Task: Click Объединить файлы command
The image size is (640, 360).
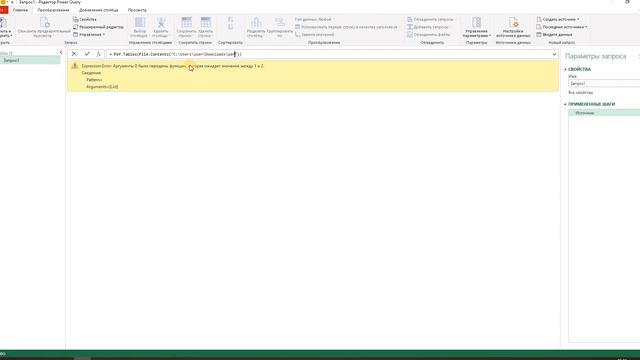Action: 429,35
